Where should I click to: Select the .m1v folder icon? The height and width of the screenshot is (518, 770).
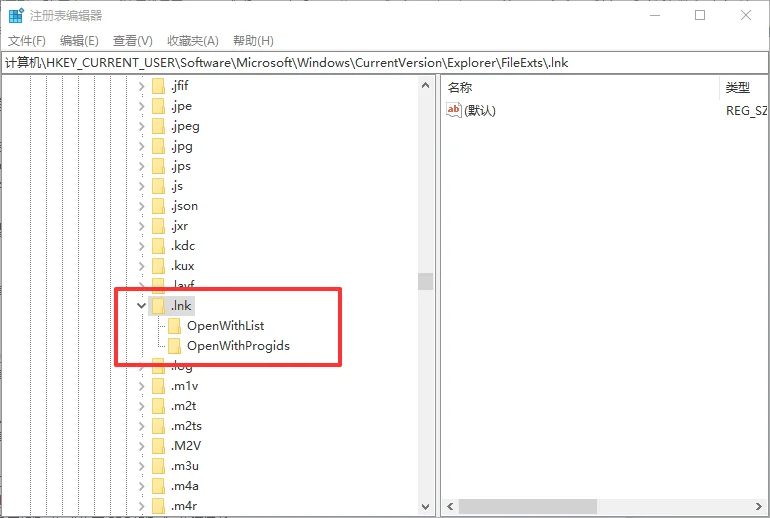pyautogui.click(x=158, y=386)
